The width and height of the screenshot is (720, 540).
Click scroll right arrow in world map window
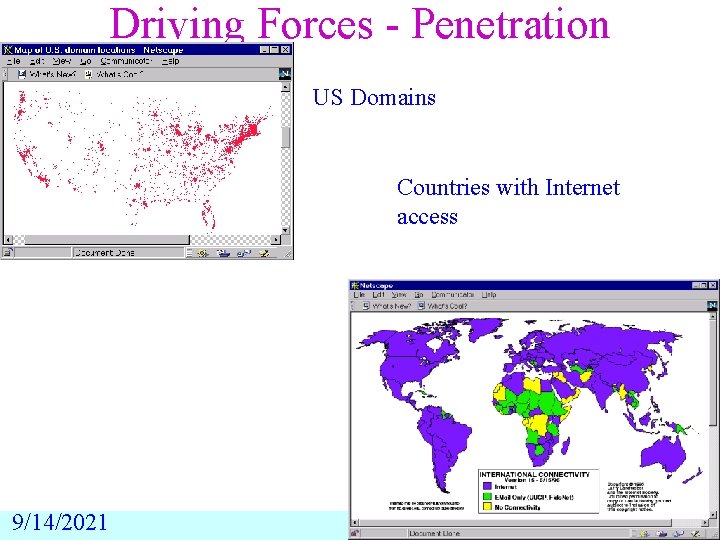[705, 523]
